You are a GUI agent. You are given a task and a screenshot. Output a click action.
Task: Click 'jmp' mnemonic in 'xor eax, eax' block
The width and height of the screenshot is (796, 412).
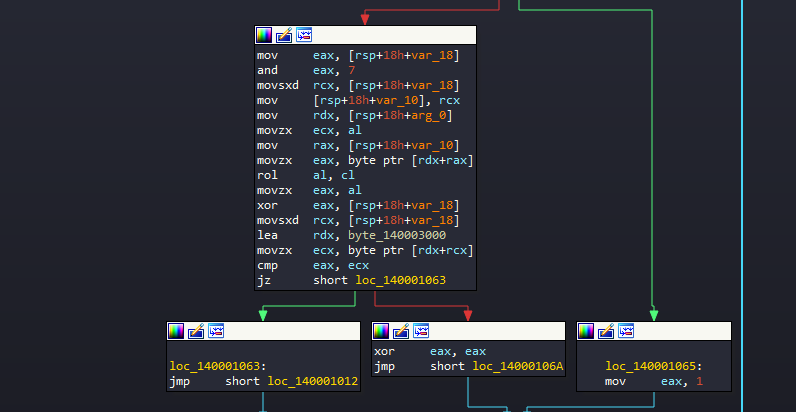tap(384, 366)
